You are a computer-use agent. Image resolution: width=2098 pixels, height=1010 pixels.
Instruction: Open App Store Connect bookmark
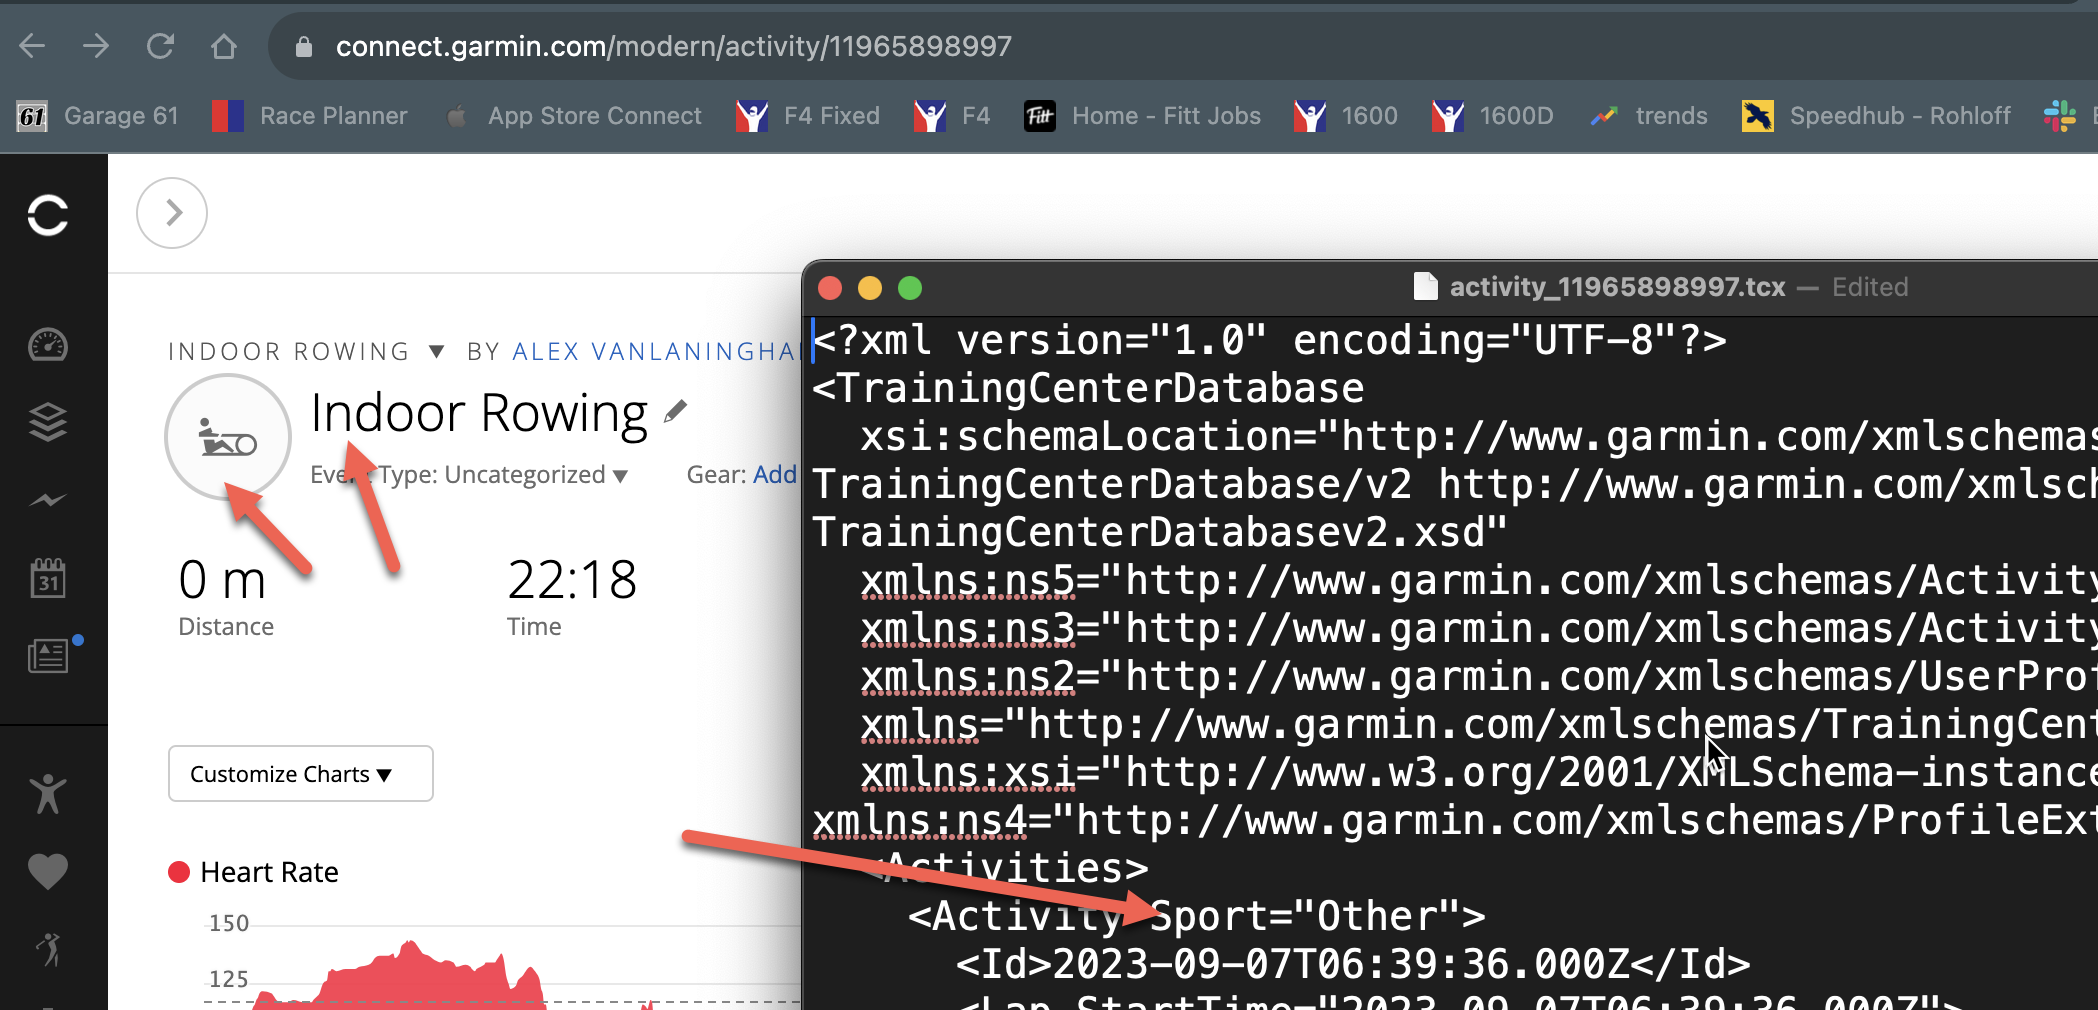(573, 116)
